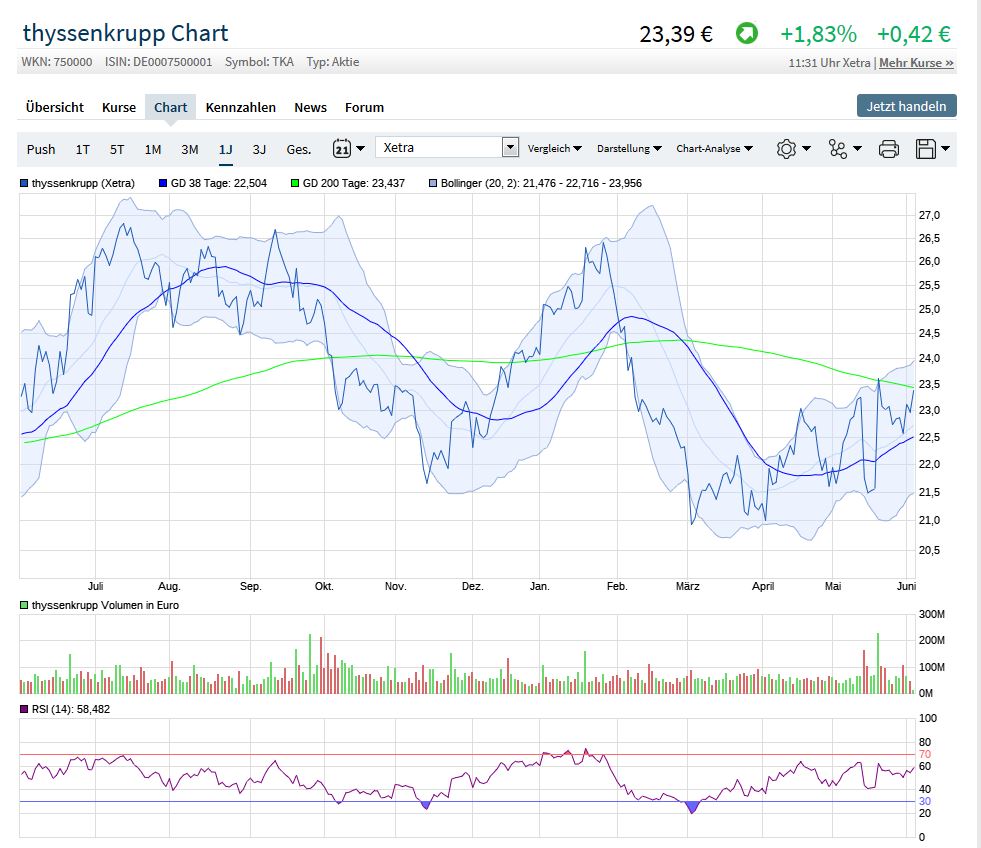The width and height of the screenshot is (981, 848).
Task: Go to the Übersicht tab
Action: (55, 107)
